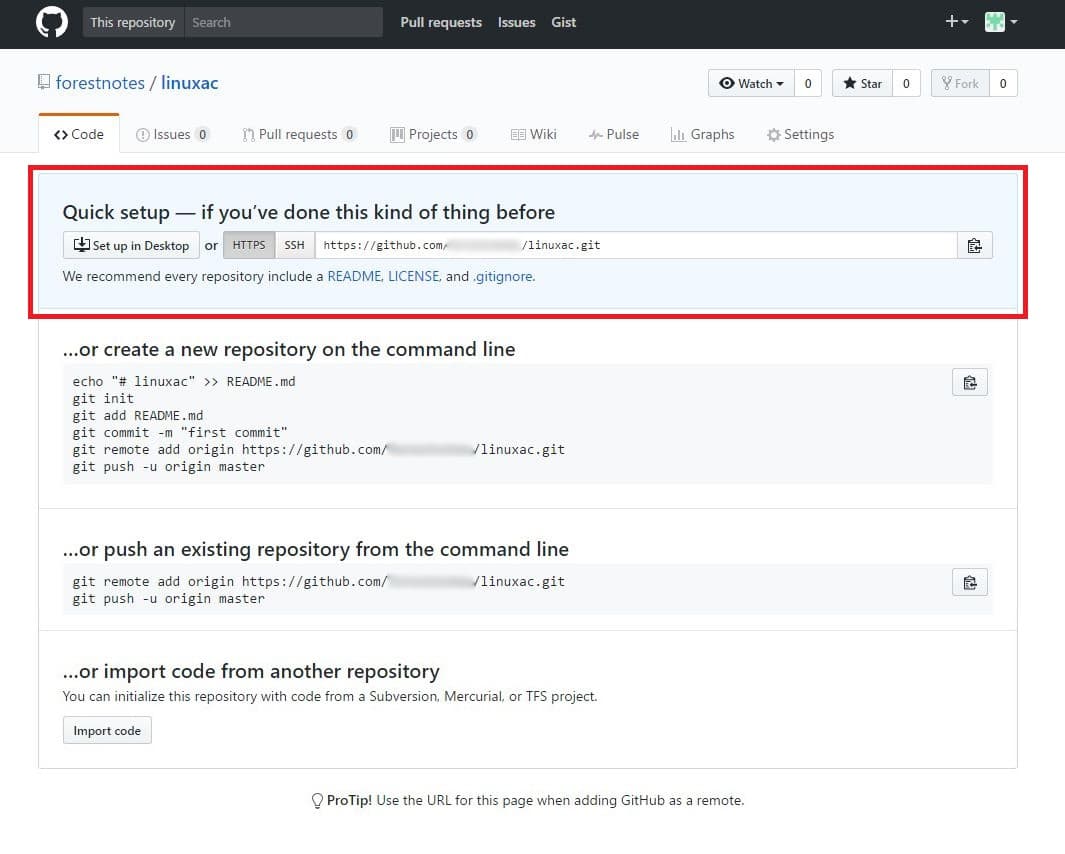Switch to the Issues tab
Screen dimensions: 1065x854
(172, 134)
